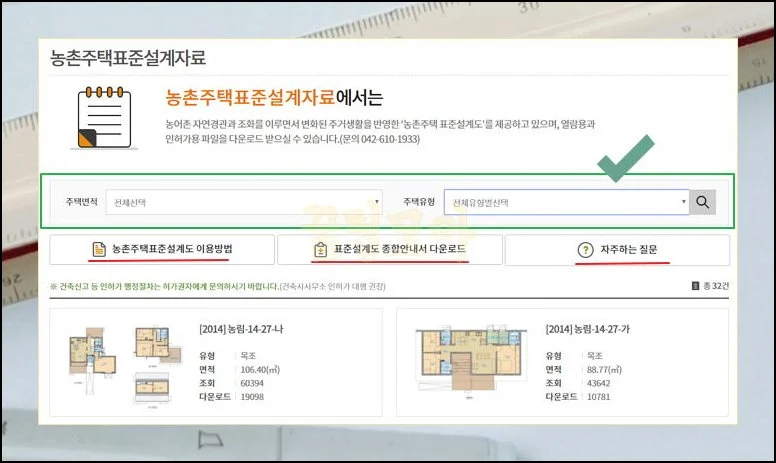Screen dimensions: 776x463
Task: Click the question mark icon for 자주하는 질문
Action: tap(585, 250)
